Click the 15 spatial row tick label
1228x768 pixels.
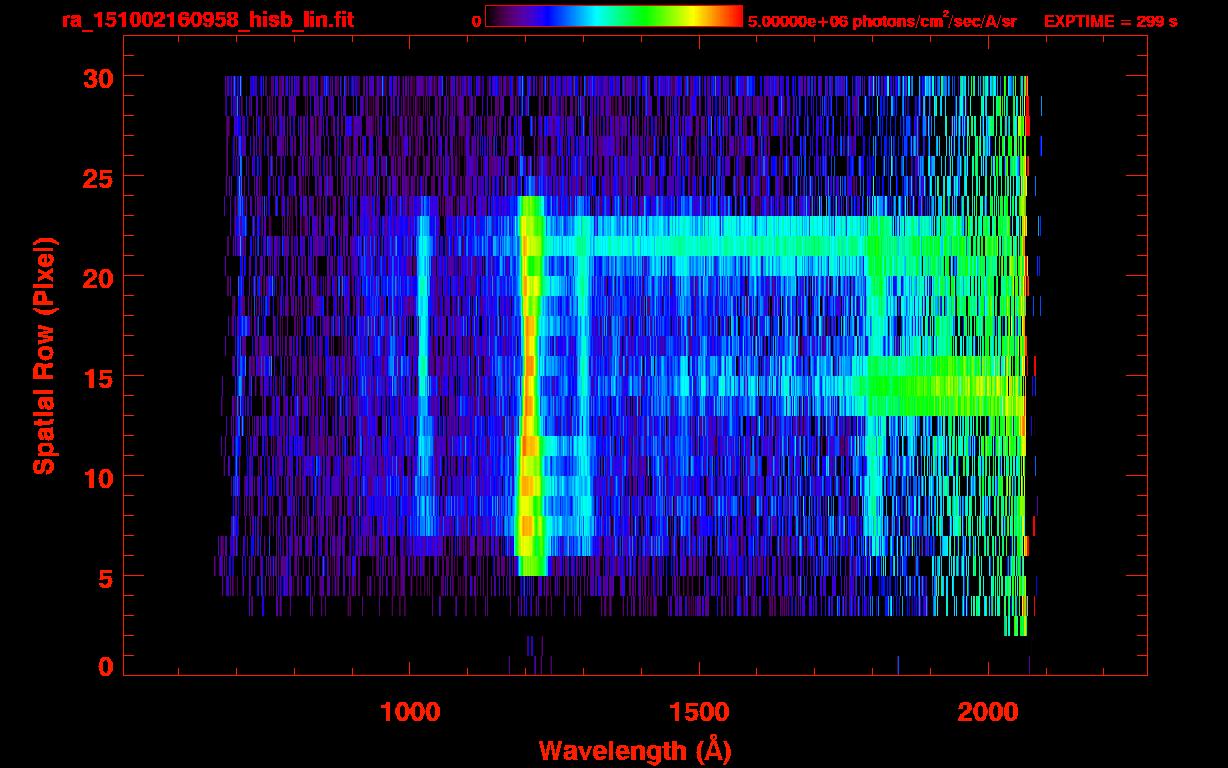[x=96, y=377]
